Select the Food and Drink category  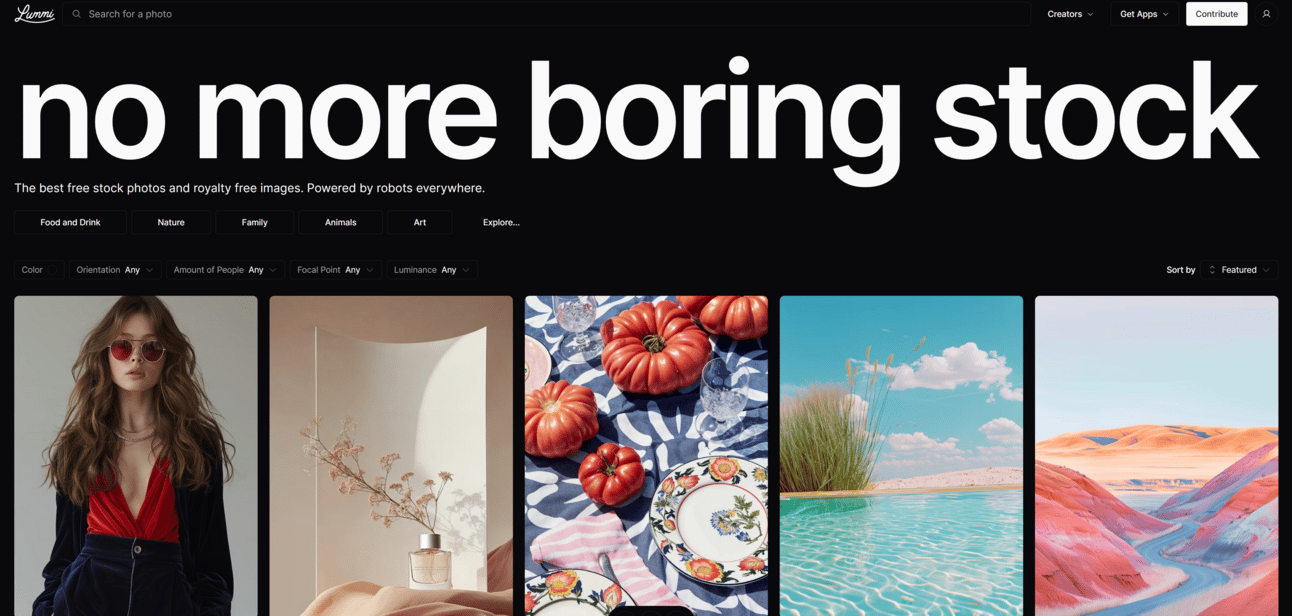click(x=70, y=222)
